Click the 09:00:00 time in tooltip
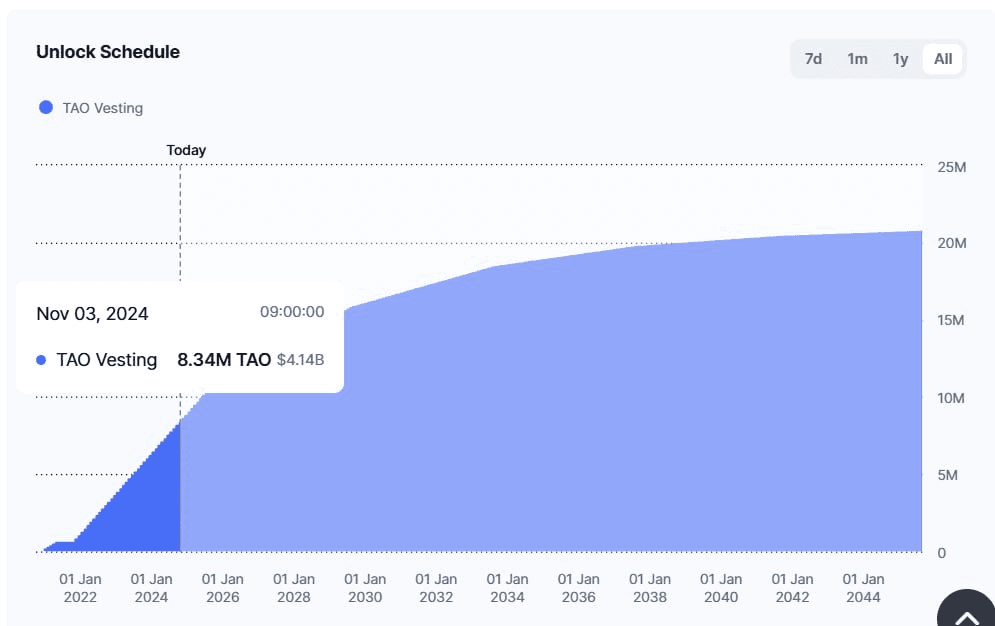The image size is (995, 626). click(292, 311)
